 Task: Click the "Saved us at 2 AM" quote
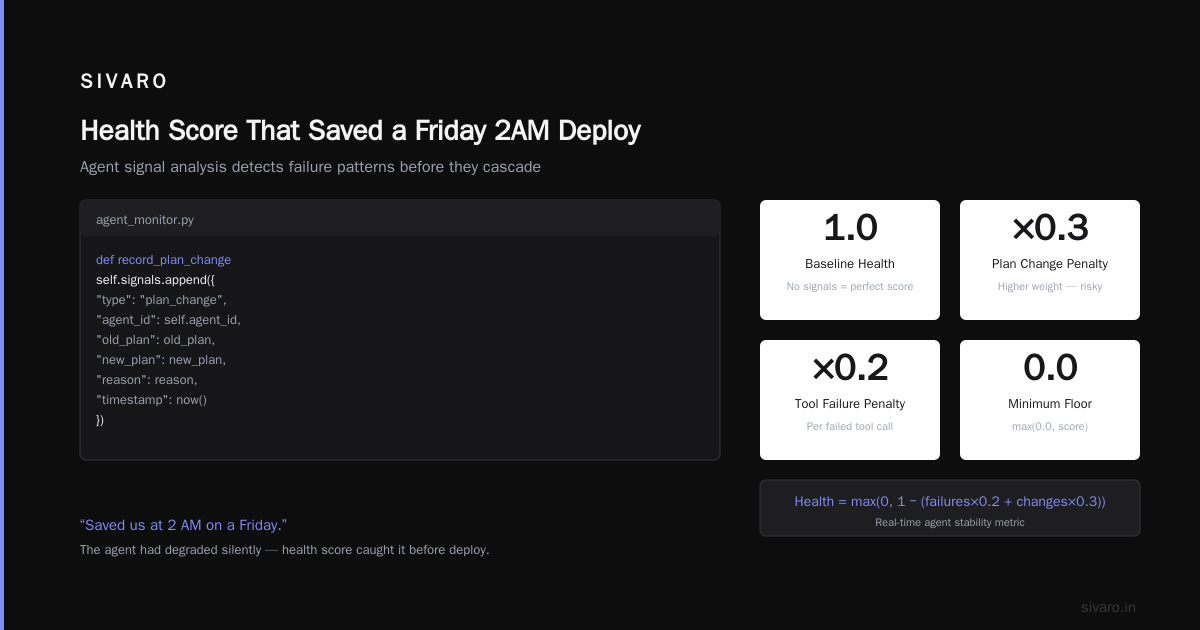coord(183,525)
